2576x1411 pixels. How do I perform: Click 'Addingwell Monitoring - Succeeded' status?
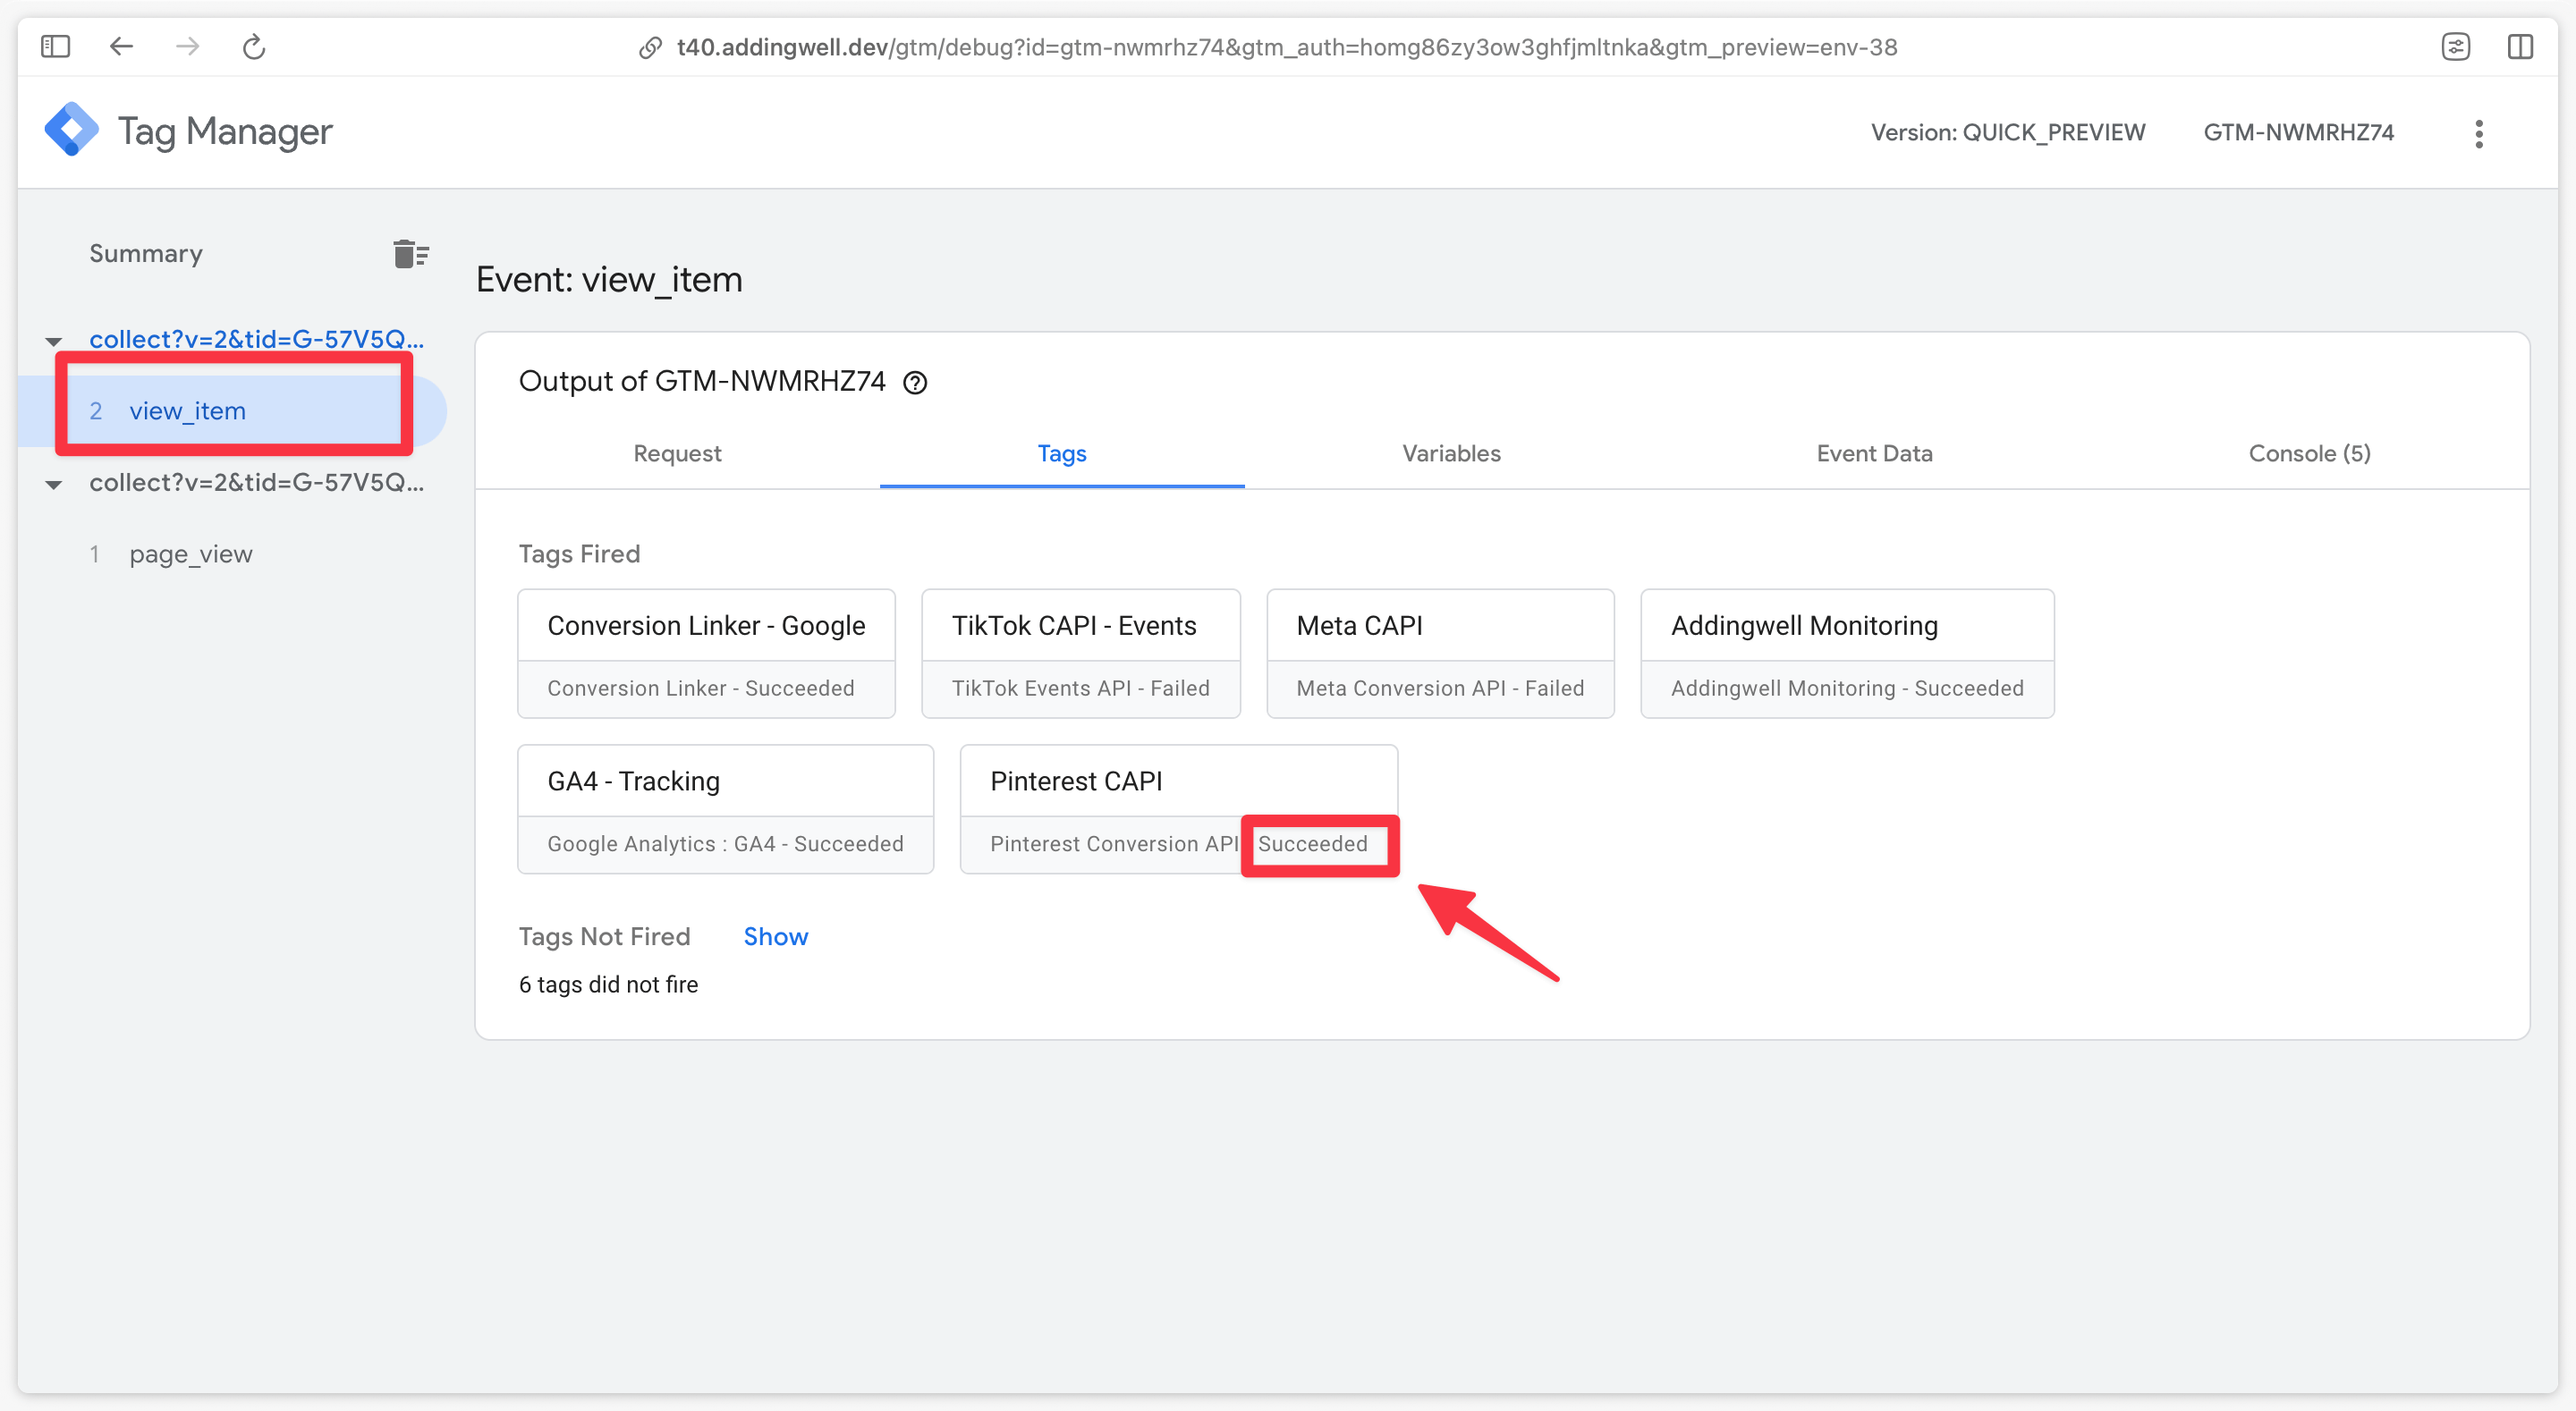point(1847,688)
